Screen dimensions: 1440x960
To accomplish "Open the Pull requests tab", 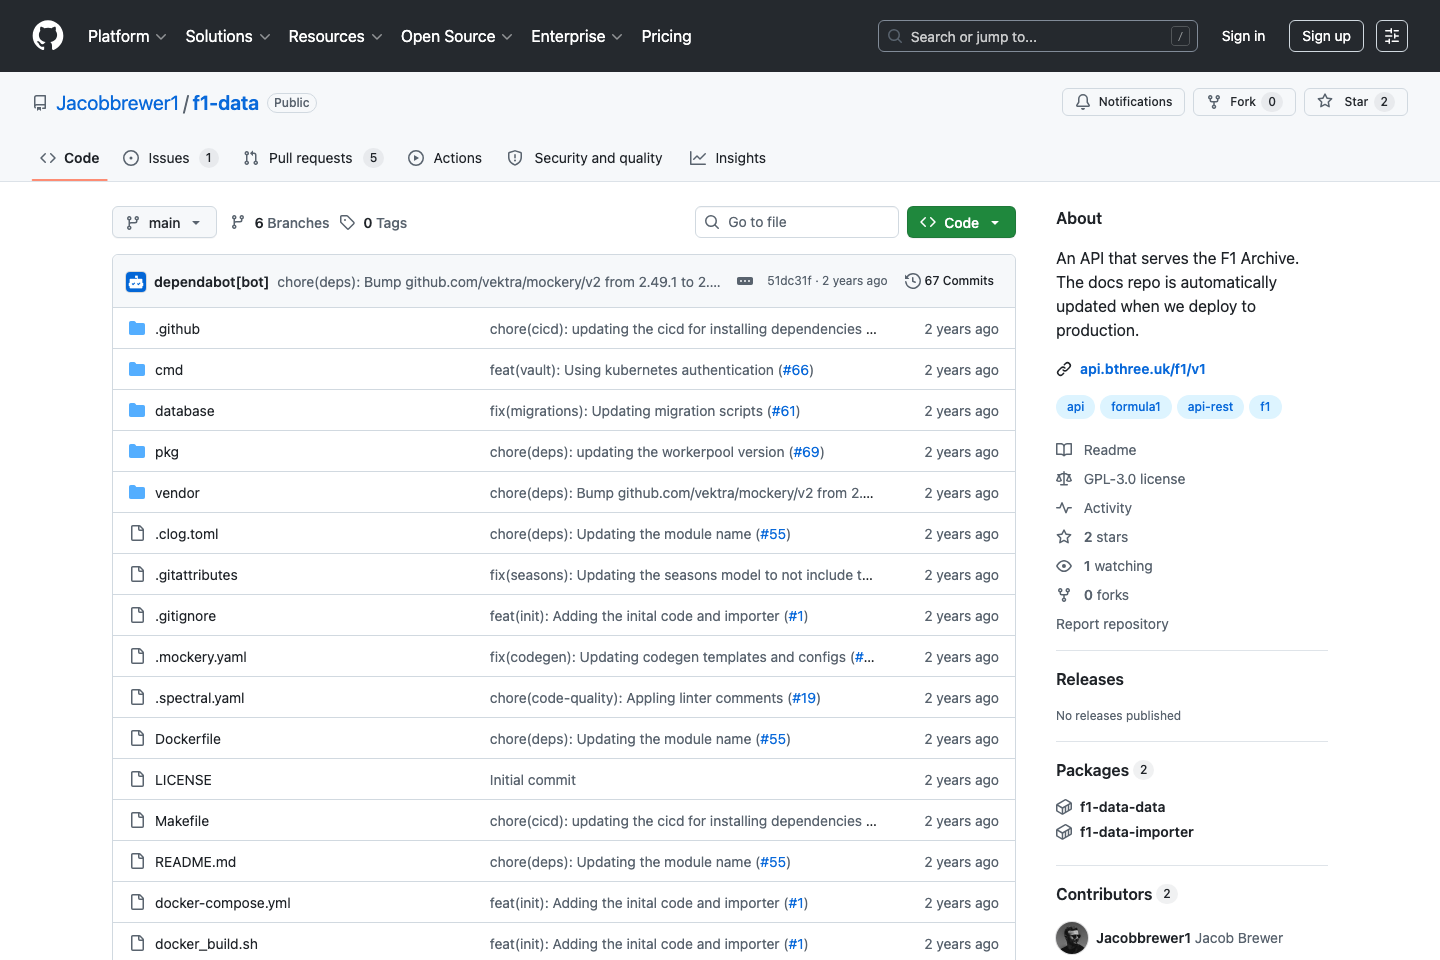I will pyautogui.click(x=311, y=157).
